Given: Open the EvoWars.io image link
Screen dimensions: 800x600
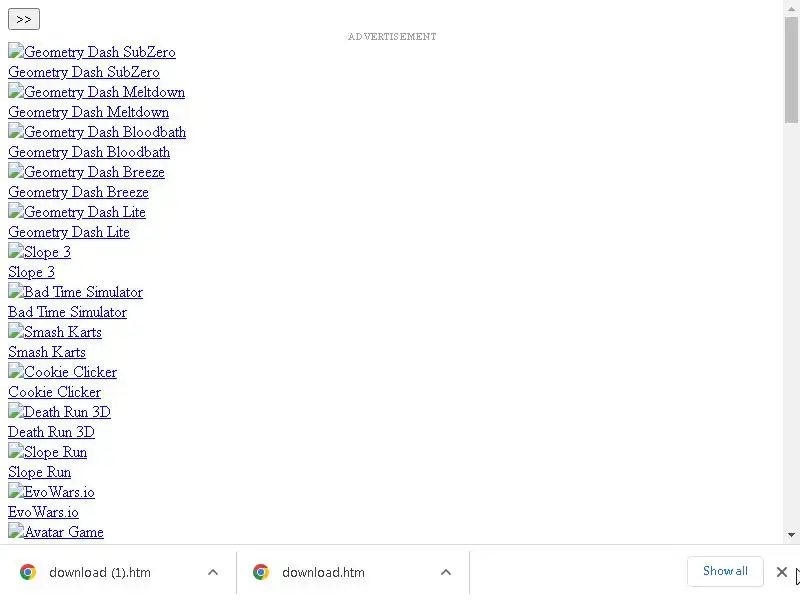Looking at the screenshot, I should [x=51, y=492].
